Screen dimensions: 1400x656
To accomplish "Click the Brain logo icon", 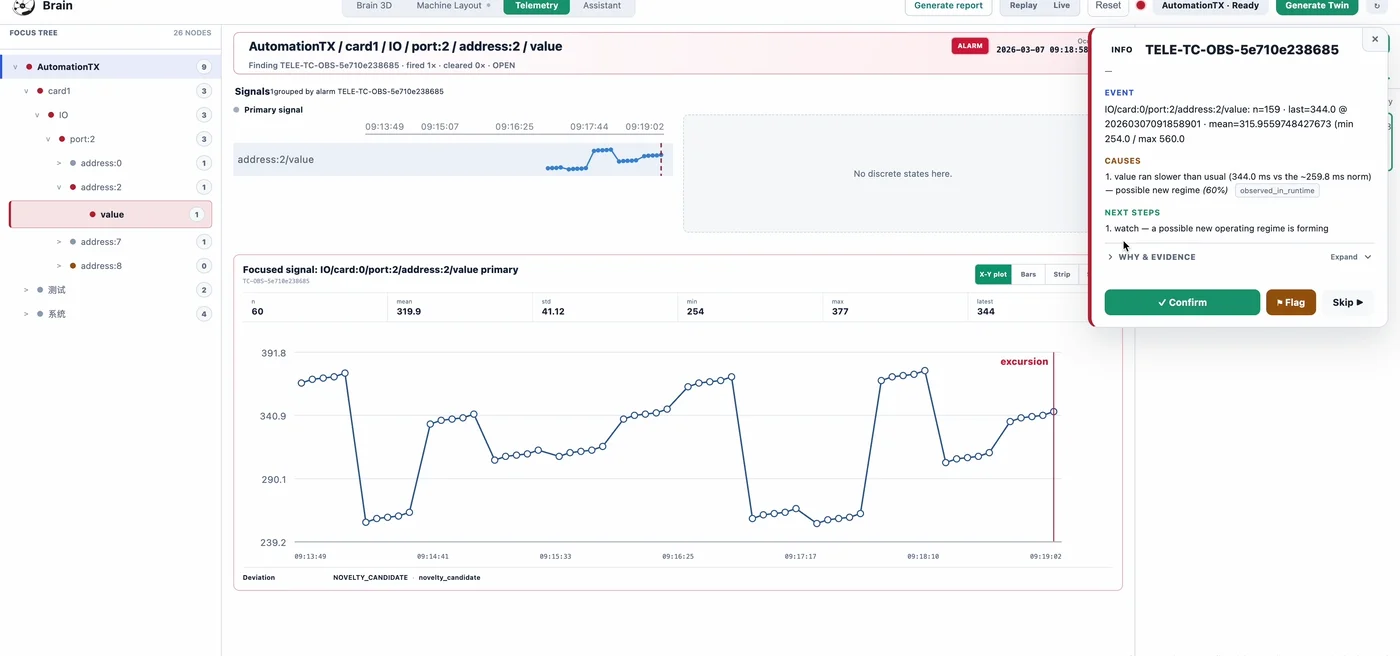I will [23, 6].
